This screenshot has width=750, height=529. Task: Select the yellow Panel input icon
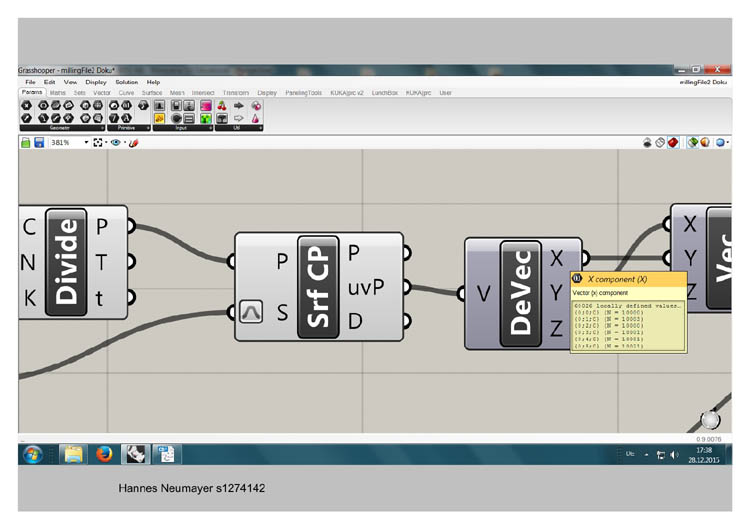click(159, 118)
